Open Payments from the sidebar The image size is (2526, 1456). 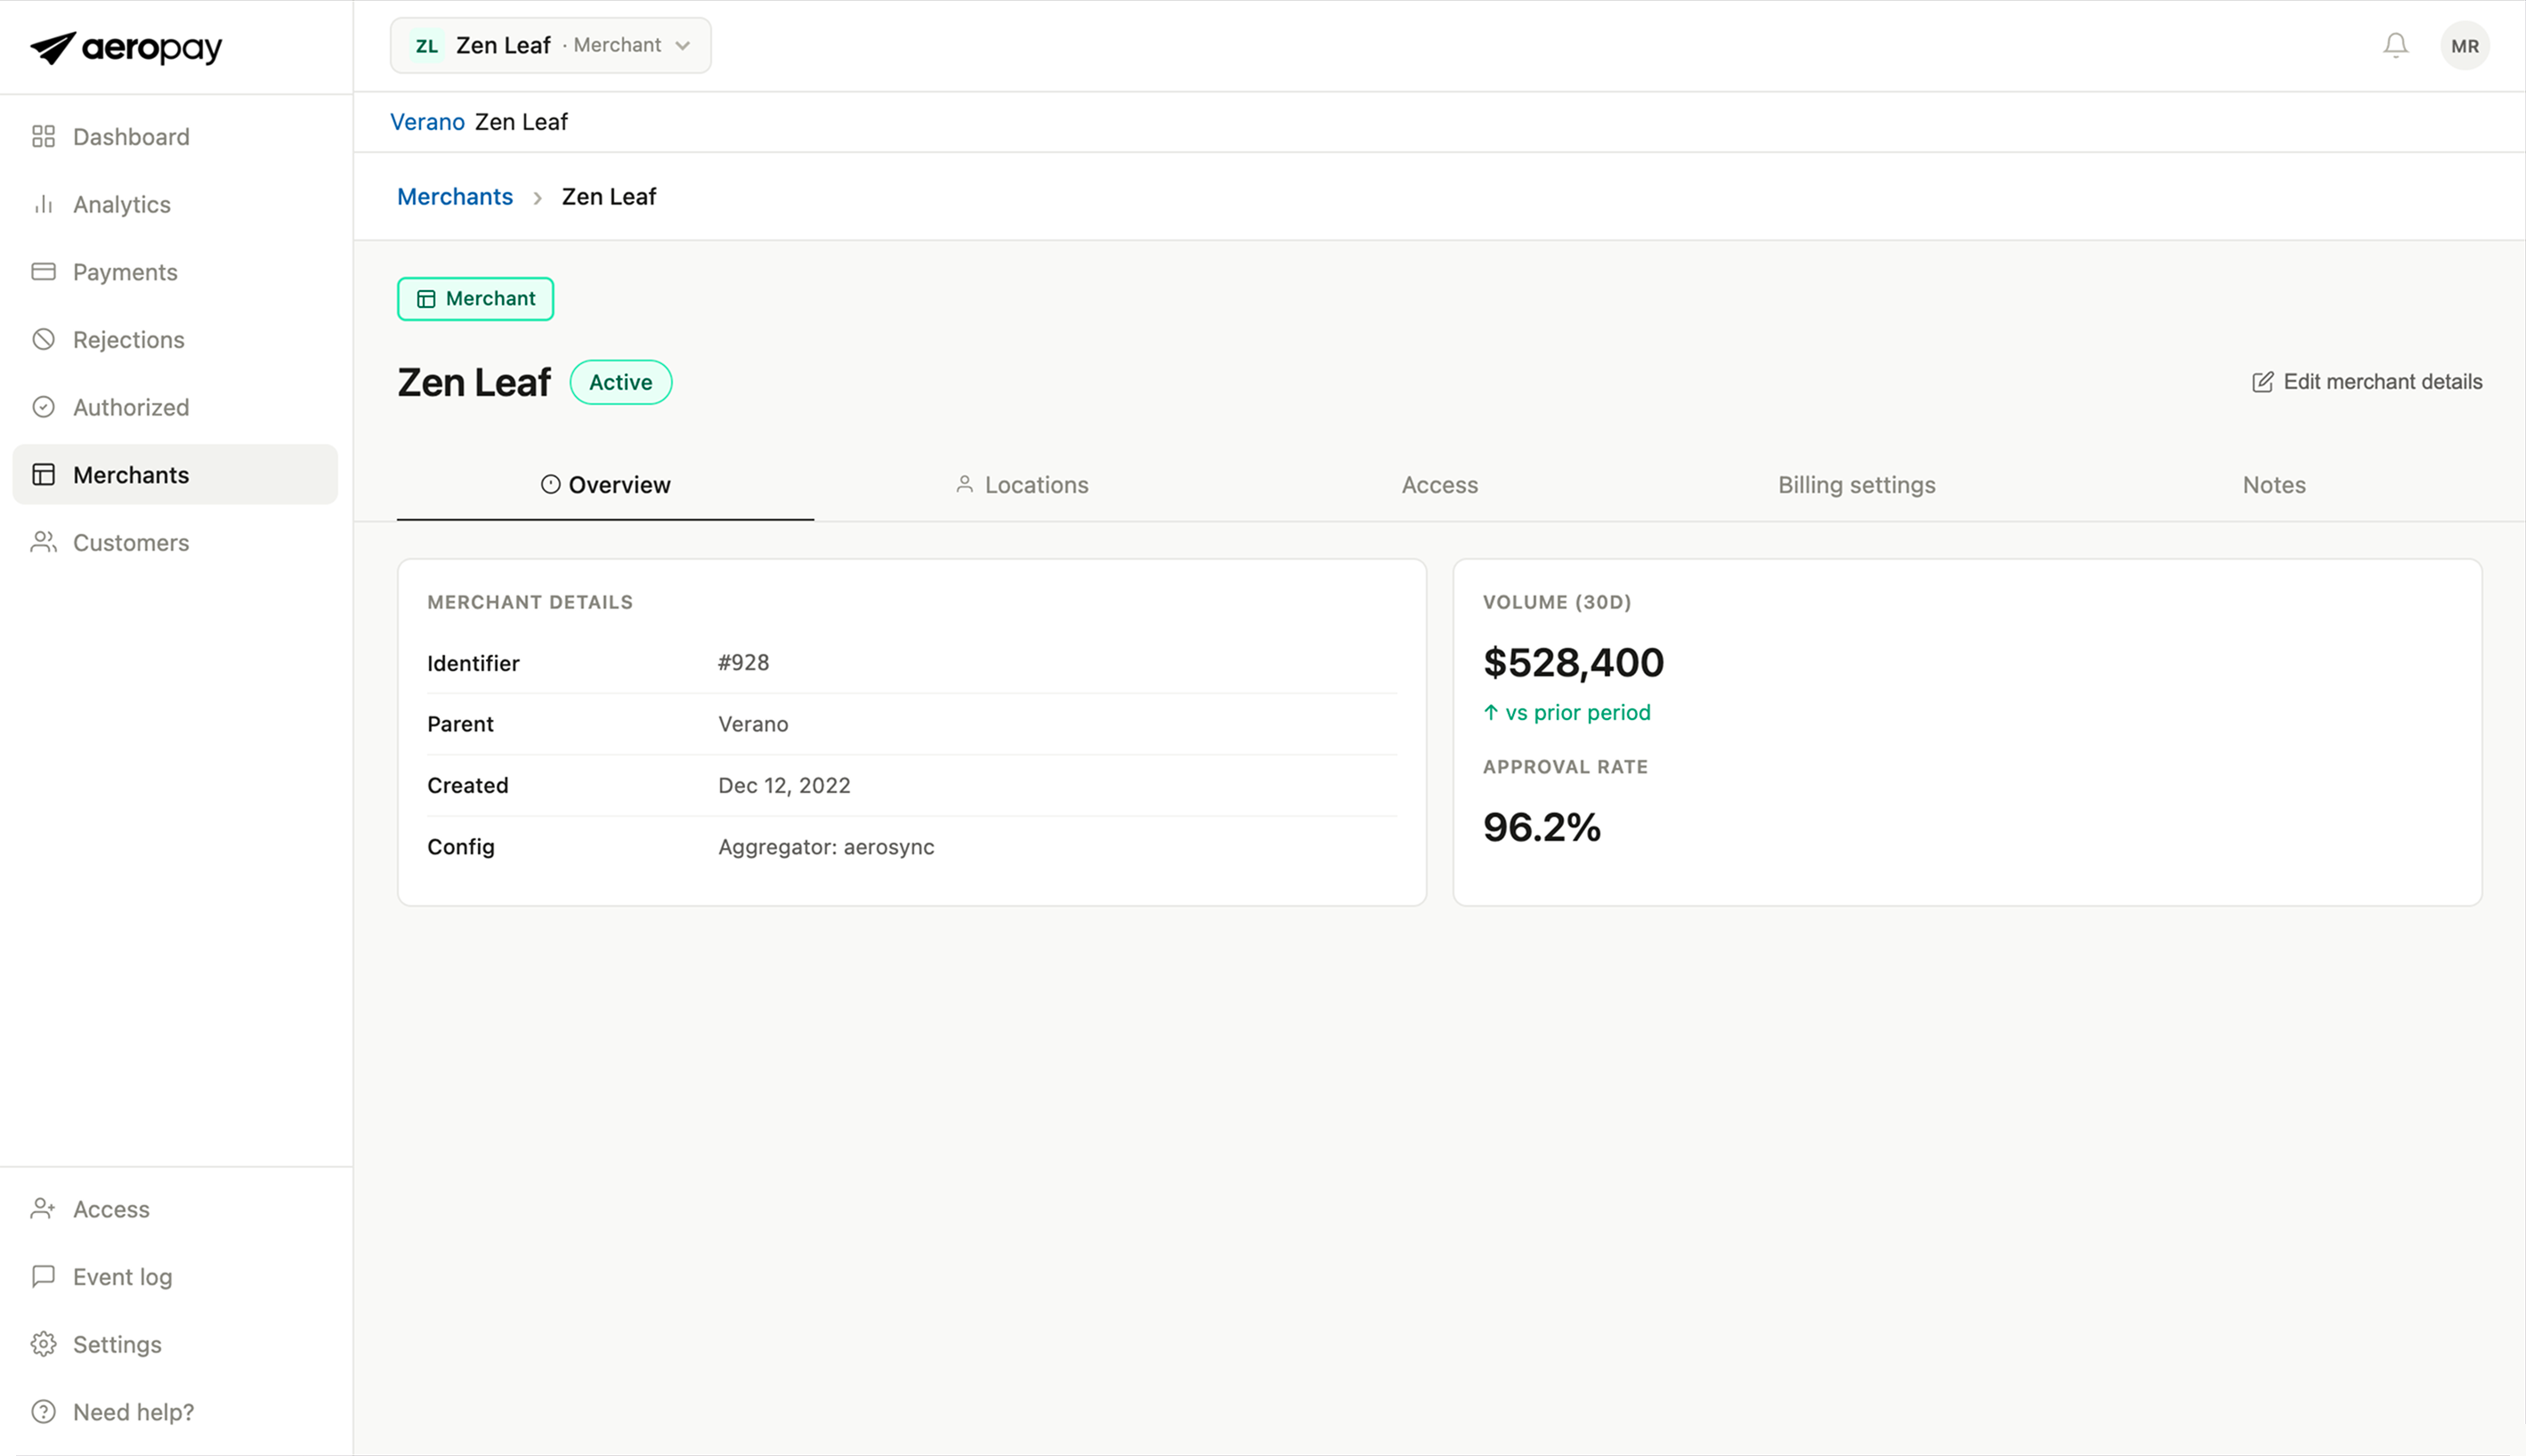[x=175, y=272]
